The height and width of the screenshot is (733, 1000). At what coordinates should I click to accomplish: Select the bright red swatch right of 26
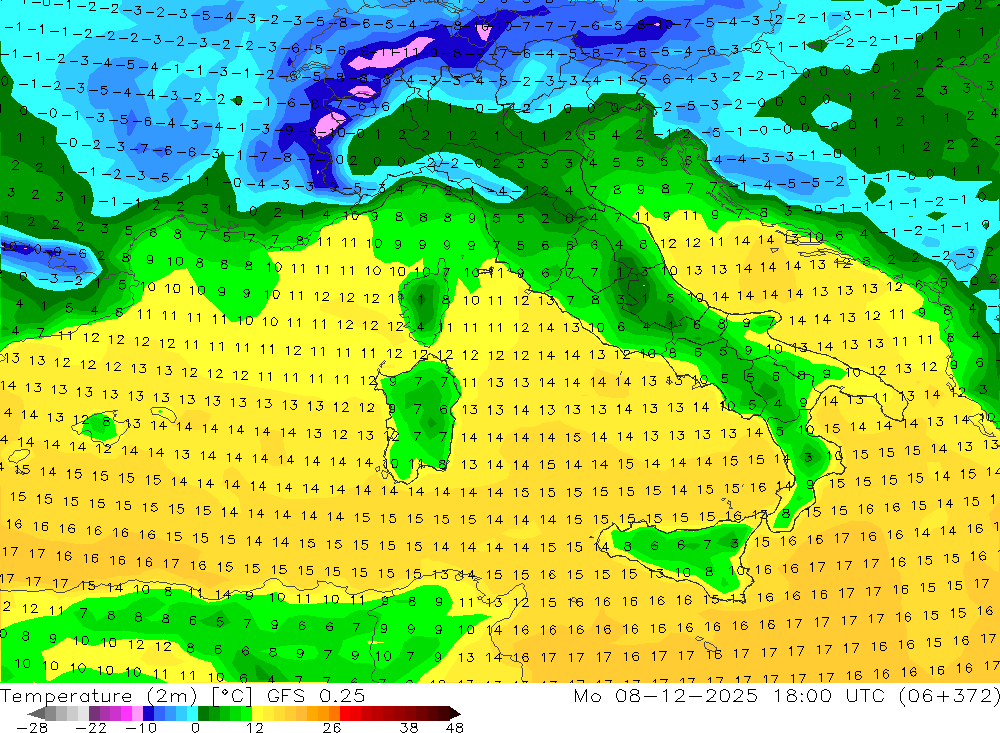point(345,713)
